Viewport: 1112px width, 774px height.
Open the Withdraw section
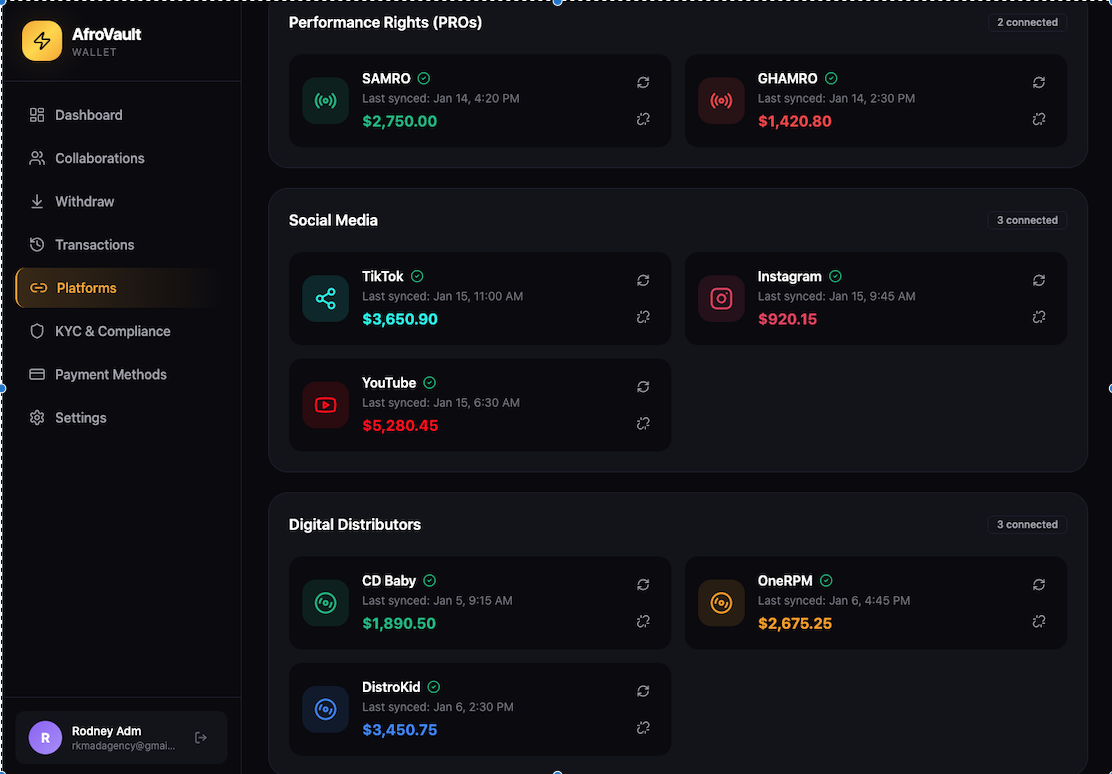84,201
